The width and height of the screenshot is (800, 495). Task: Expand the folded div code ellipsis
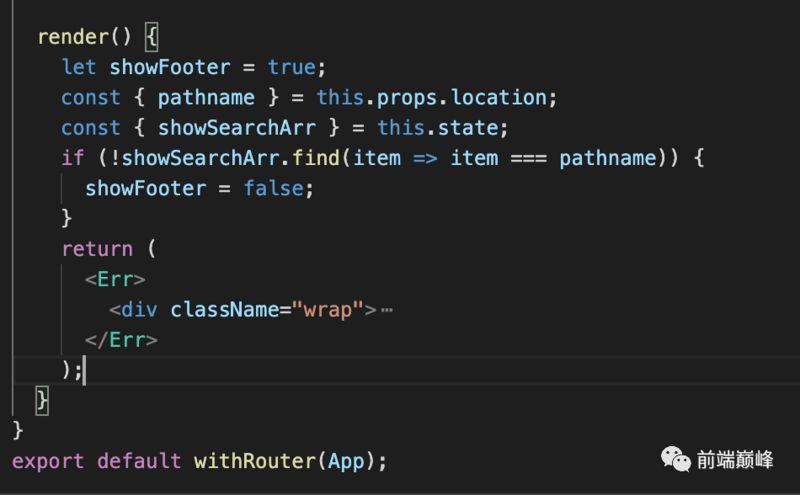tap(387, 310)
